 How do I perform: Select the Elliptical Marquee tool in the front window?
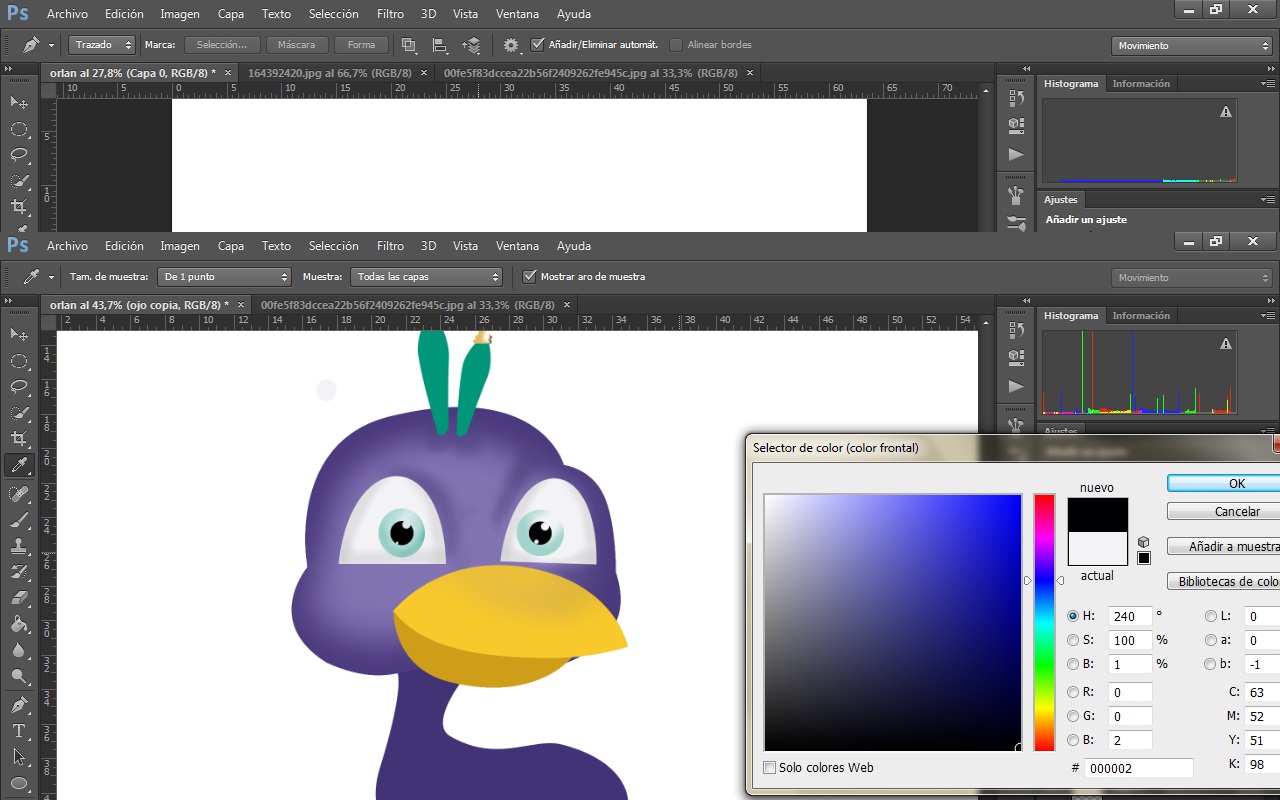[x=19, y=361]
